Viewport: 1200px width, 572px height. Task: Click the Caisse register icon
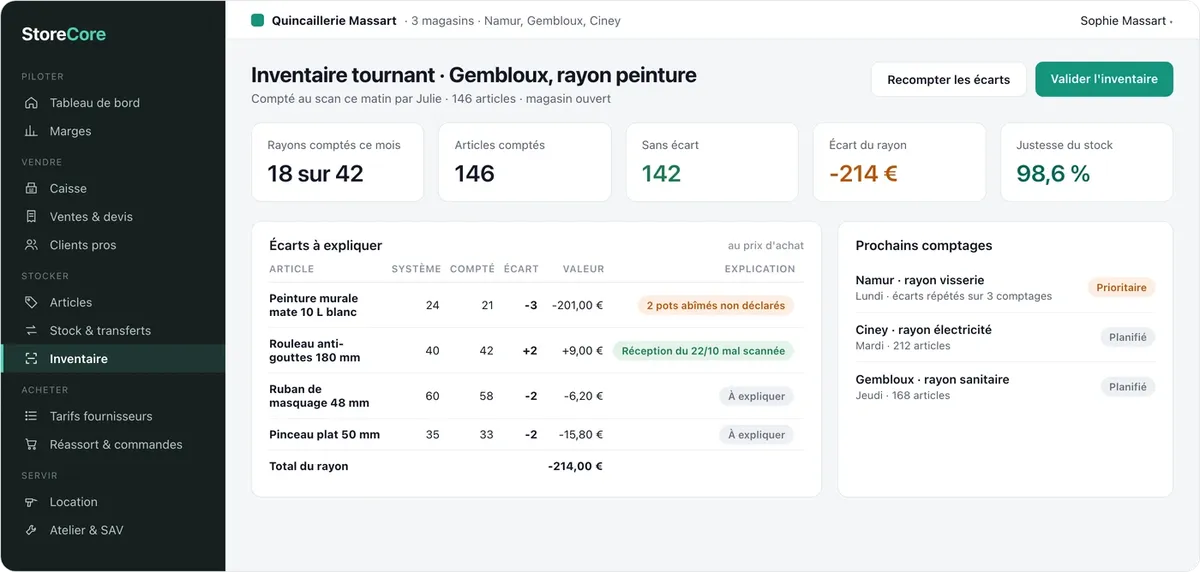[x=31, y=188]
